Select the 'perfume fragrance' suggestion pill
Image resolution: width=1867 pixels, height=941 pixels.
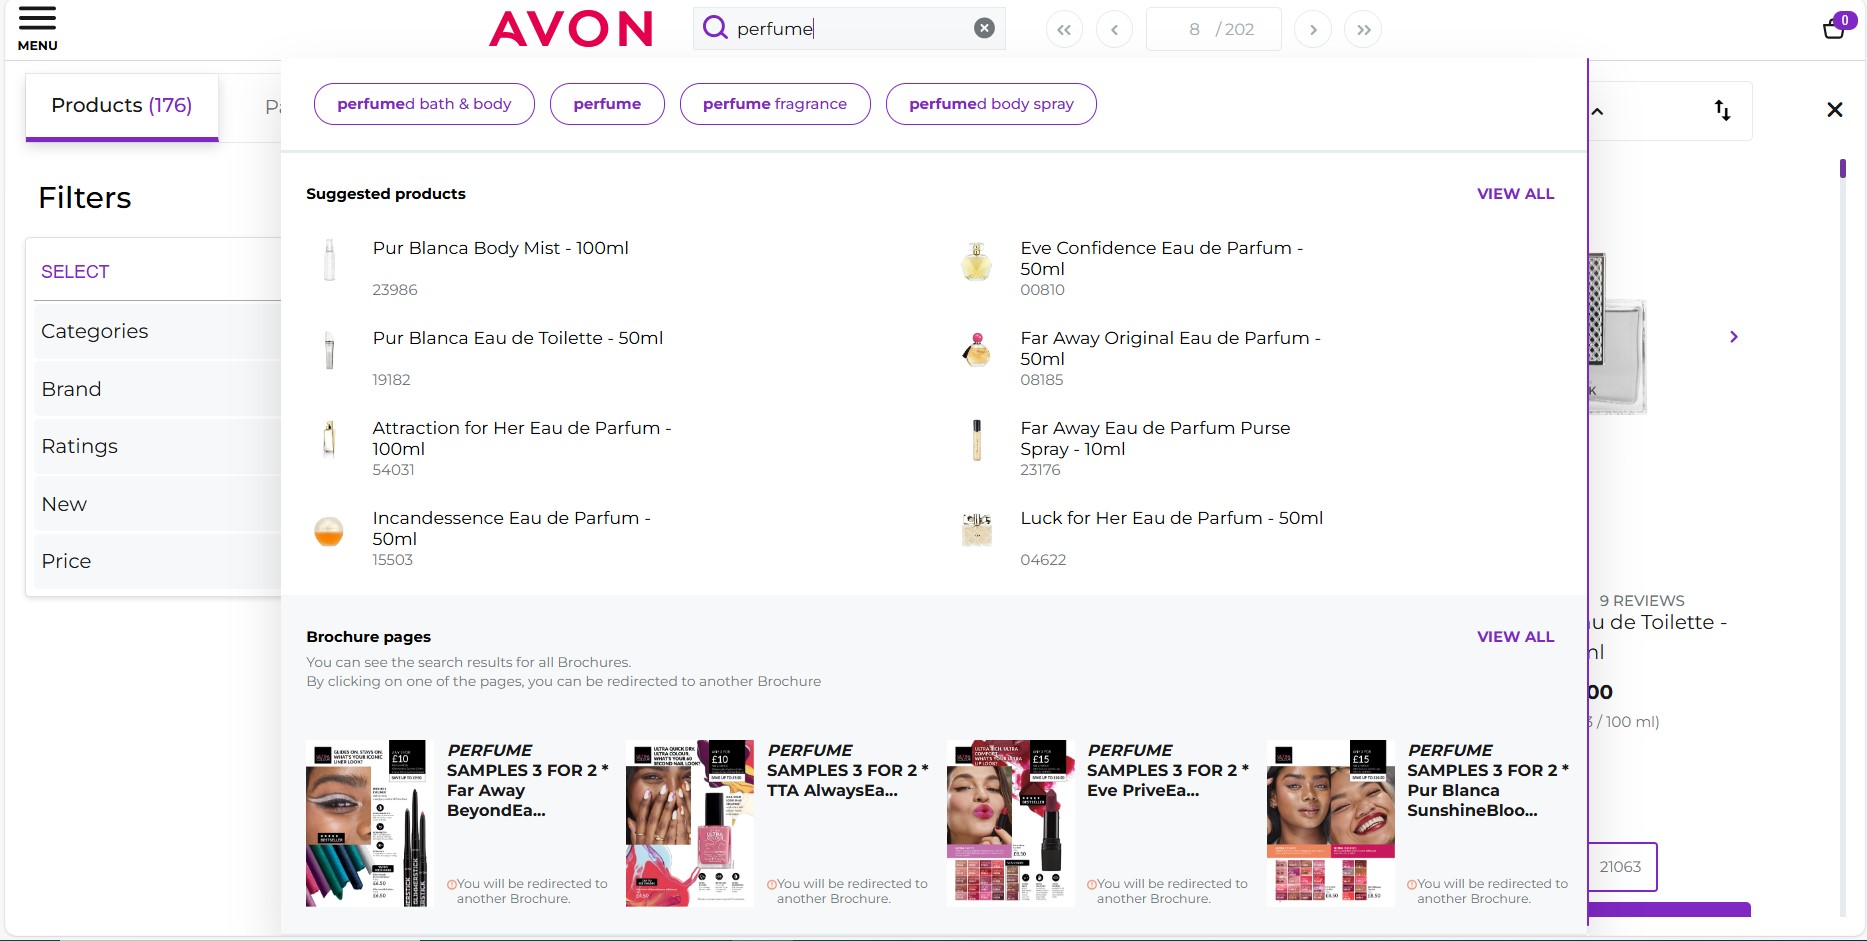pos(775,103)
